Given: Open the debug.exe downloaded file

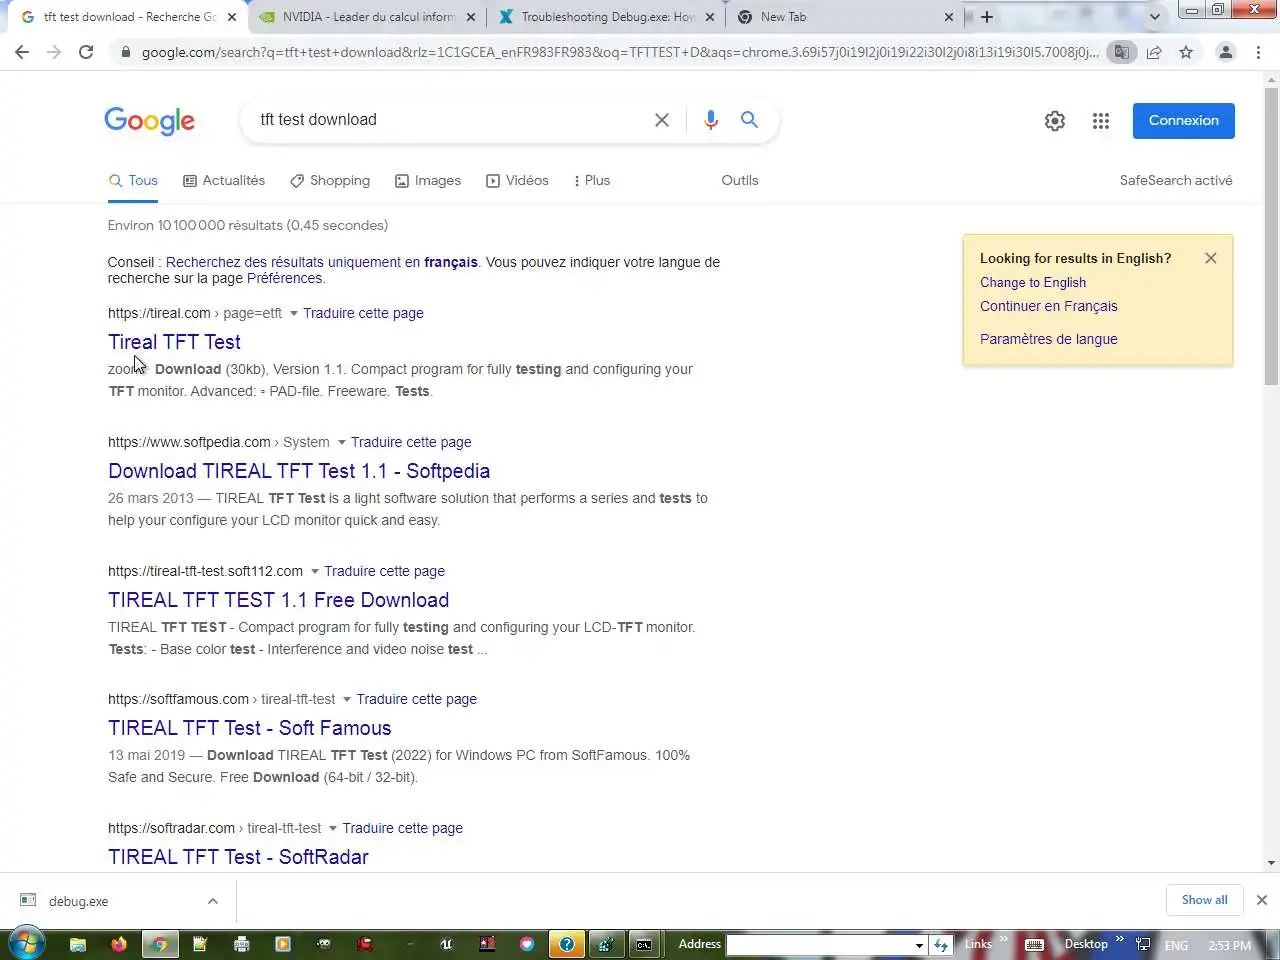Looking at the screenshot, I should point(78,901).
